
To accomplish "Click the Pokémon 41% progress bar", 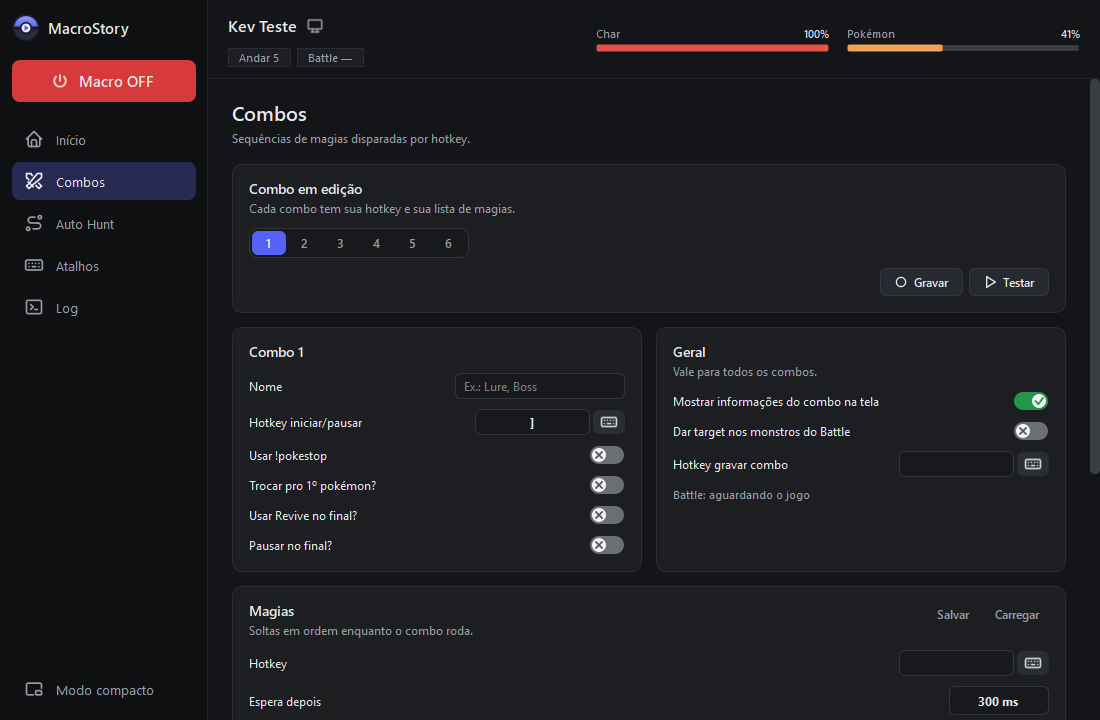I will click(962, 48).
